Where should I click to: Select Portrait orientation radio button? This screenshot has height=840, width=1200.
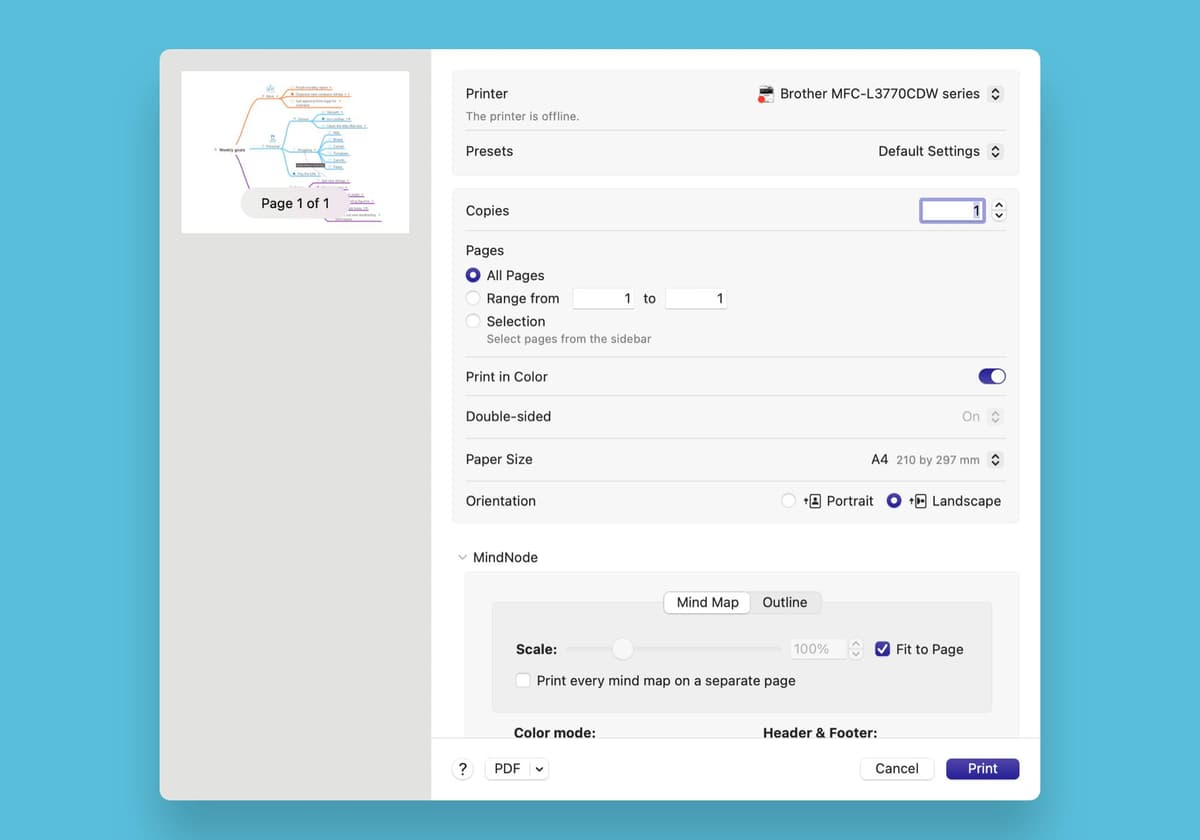tap(789, 501)
